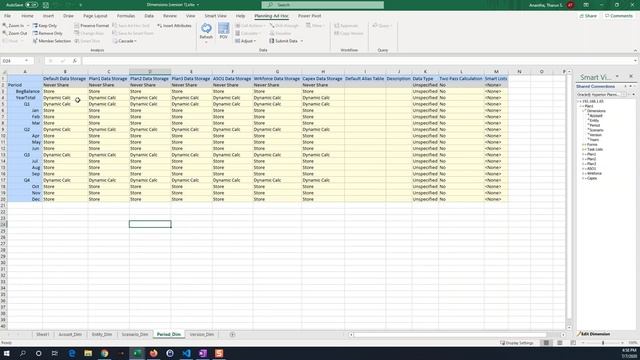The width and height of the screenshot is (640, 360).
Task: Switch to the Home ribbon tab
Action: click(27, 16)
